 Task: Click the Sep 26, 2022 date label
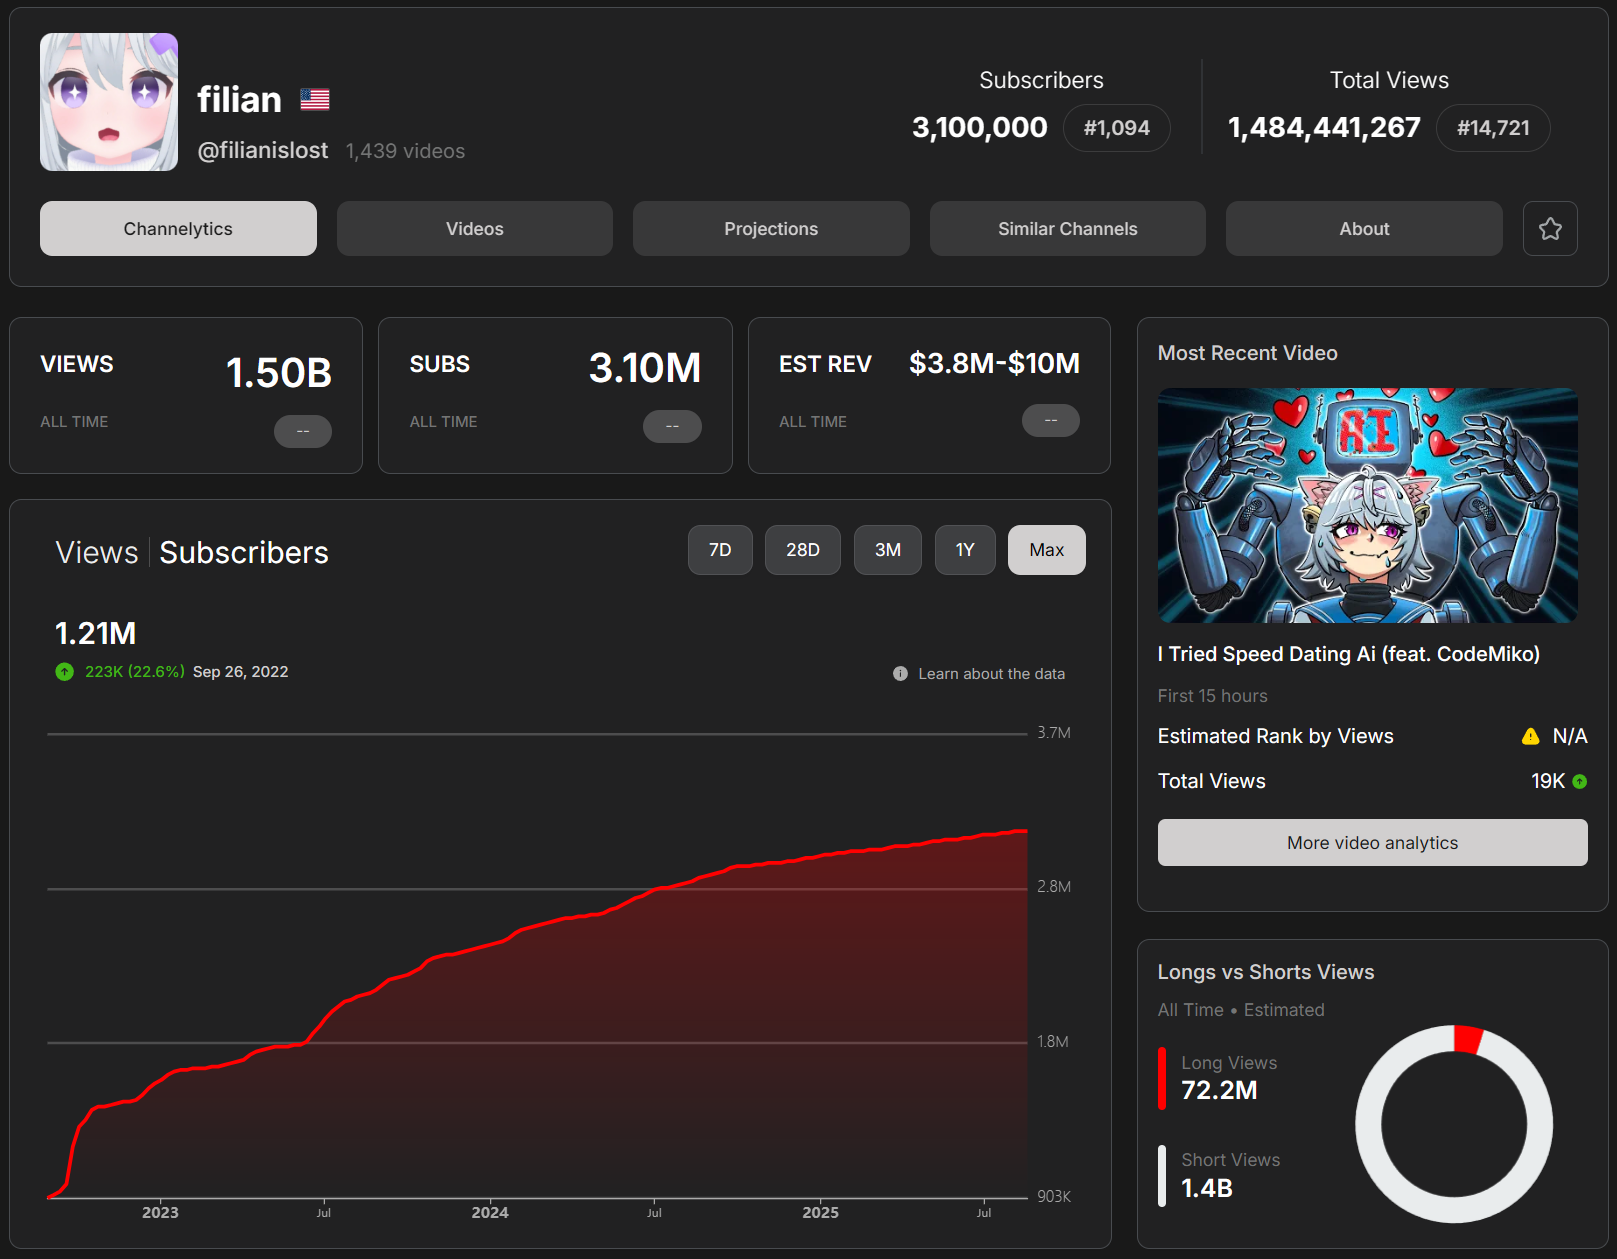(240, 672)
